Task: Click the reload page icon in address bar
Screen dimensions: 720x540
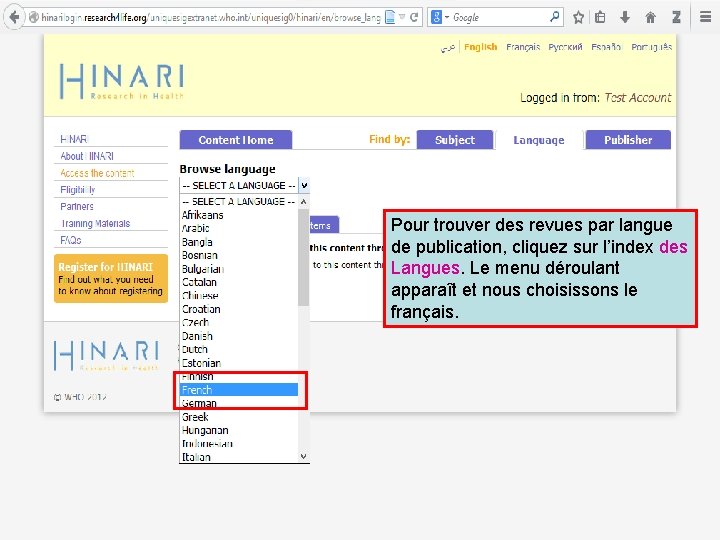Action: pos(414,17)
